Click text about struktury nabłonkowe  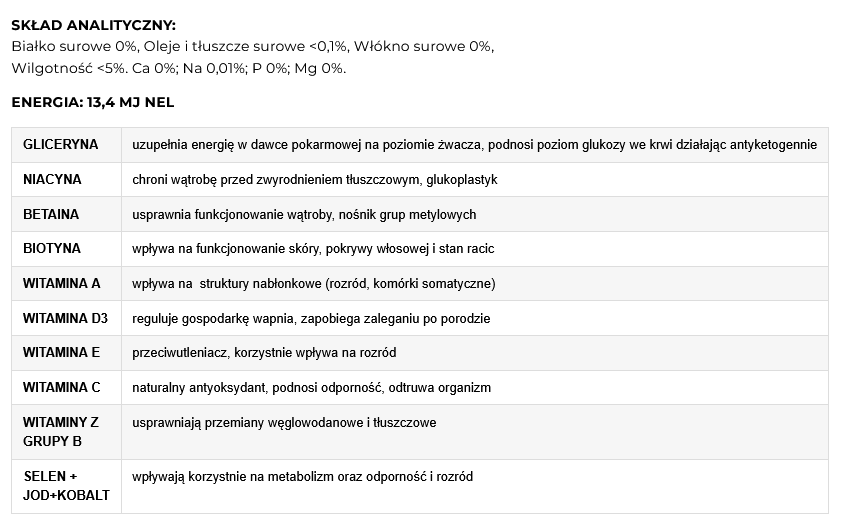[314, 284]
